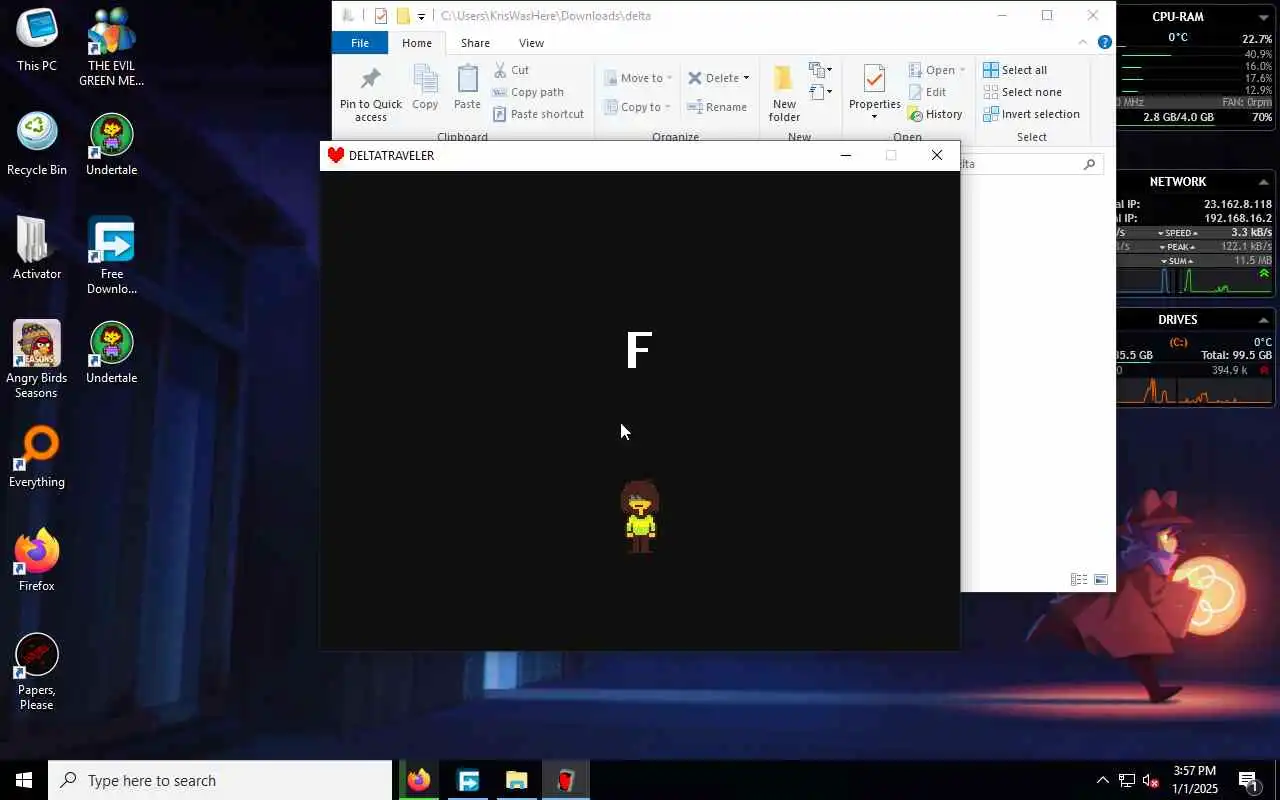1280x800 pixels.
Task: Open Free Download Manager taskbar icon
Action: tap(468, 780)
